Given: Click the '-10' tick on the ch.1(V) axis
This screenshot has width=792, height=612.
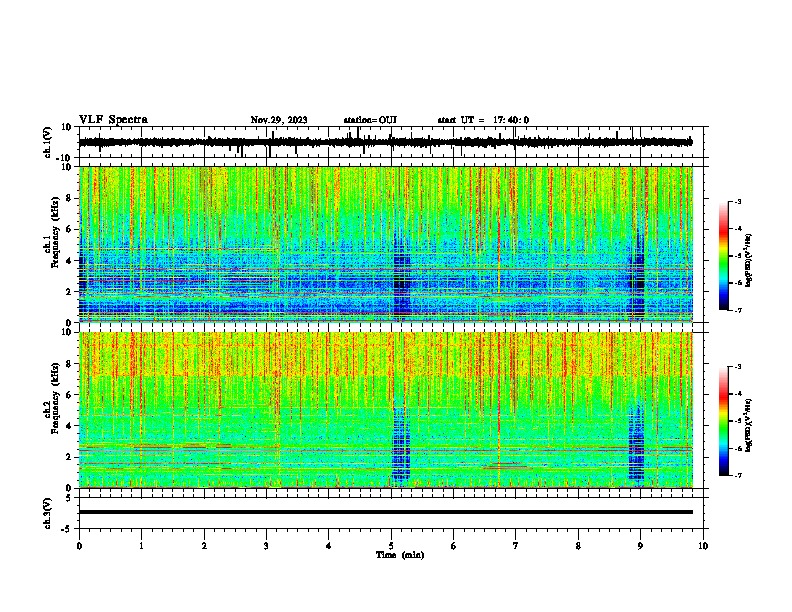Looking at the screenshot, I should tap(65, 158).
